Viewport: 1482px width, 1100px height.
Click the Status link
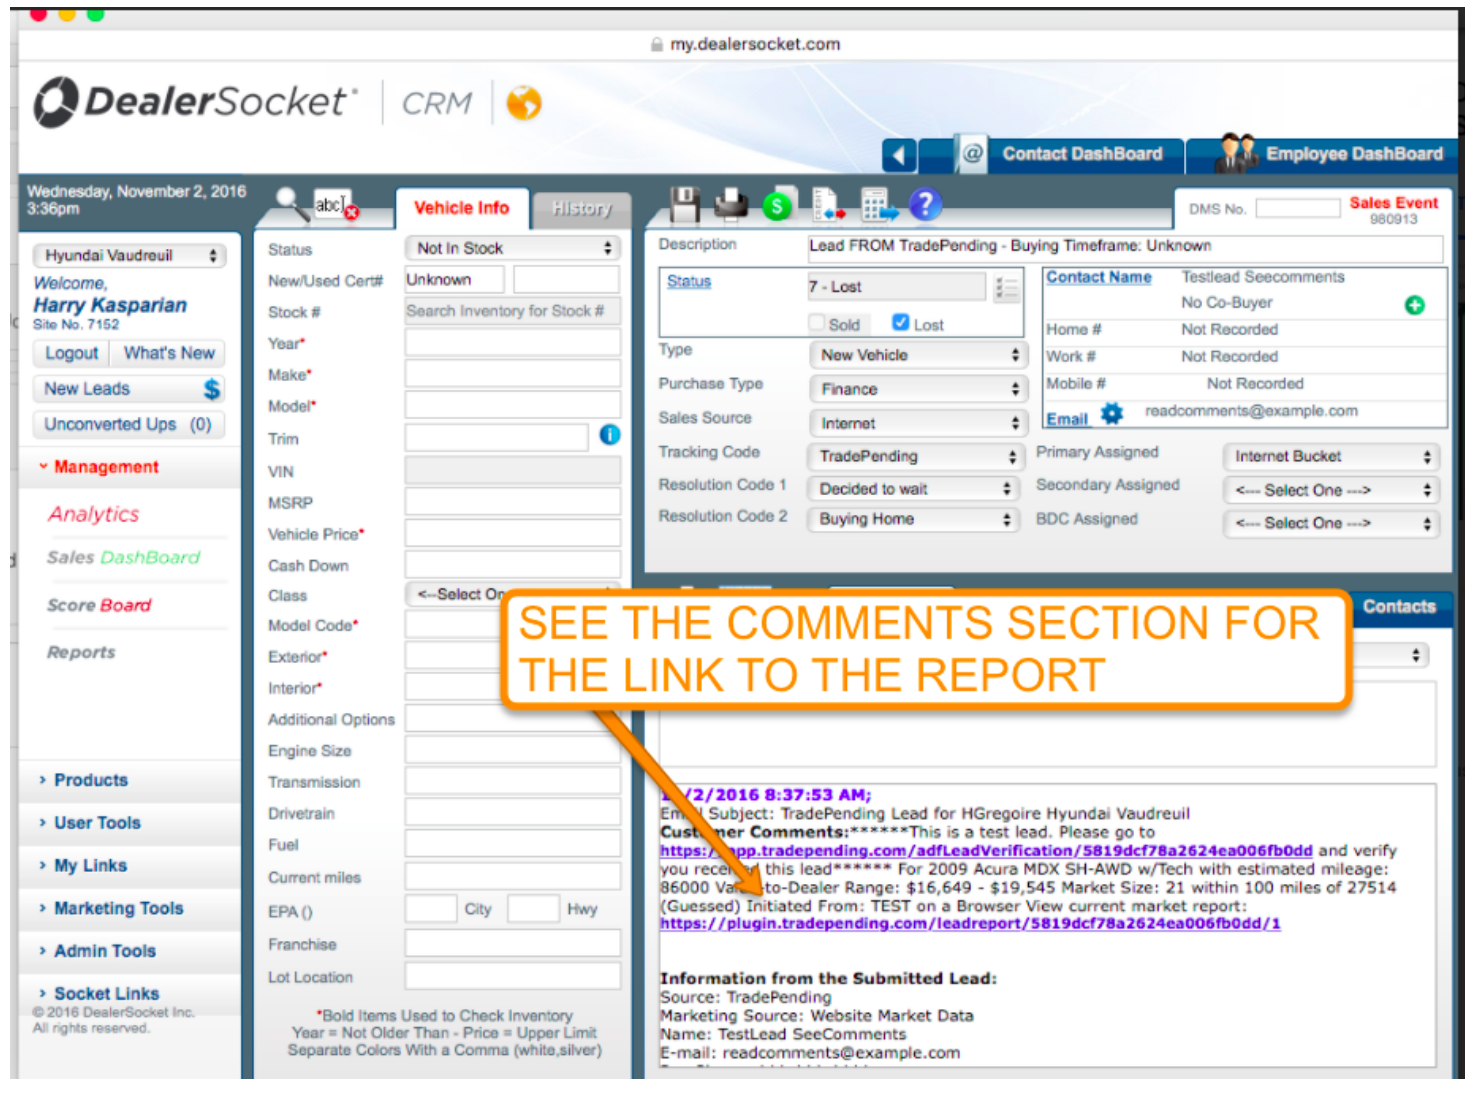tap(688, 281)
